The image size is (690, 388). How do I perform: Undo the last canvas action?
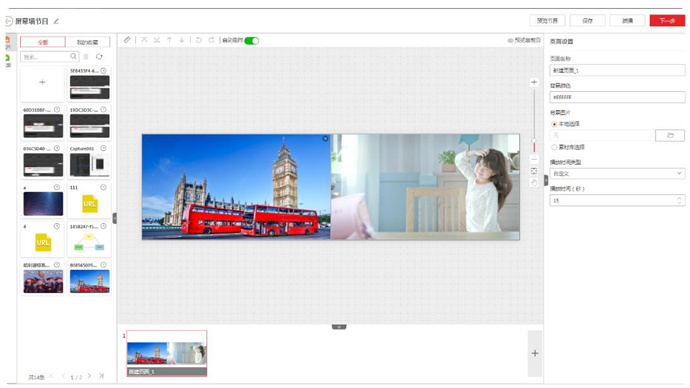tap(199, 40)
